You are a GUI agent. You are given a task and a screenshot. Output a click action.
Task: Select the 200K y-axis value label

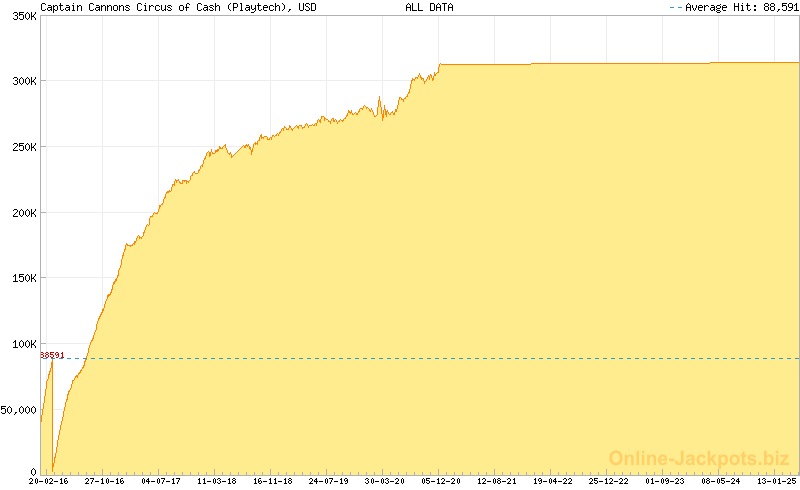tap(20, 212)
